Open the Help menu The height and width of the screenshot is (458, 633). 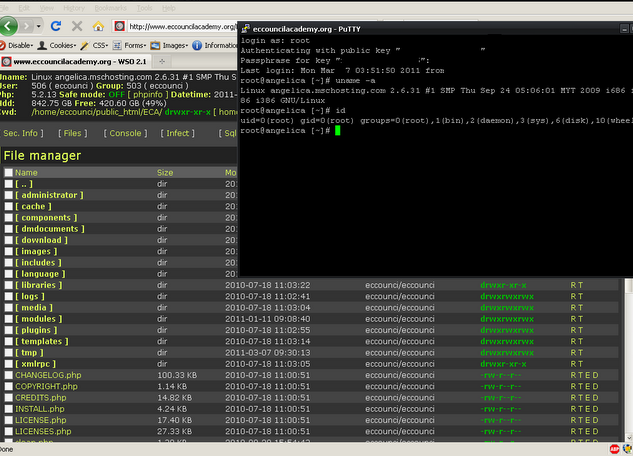coord(168,8)
